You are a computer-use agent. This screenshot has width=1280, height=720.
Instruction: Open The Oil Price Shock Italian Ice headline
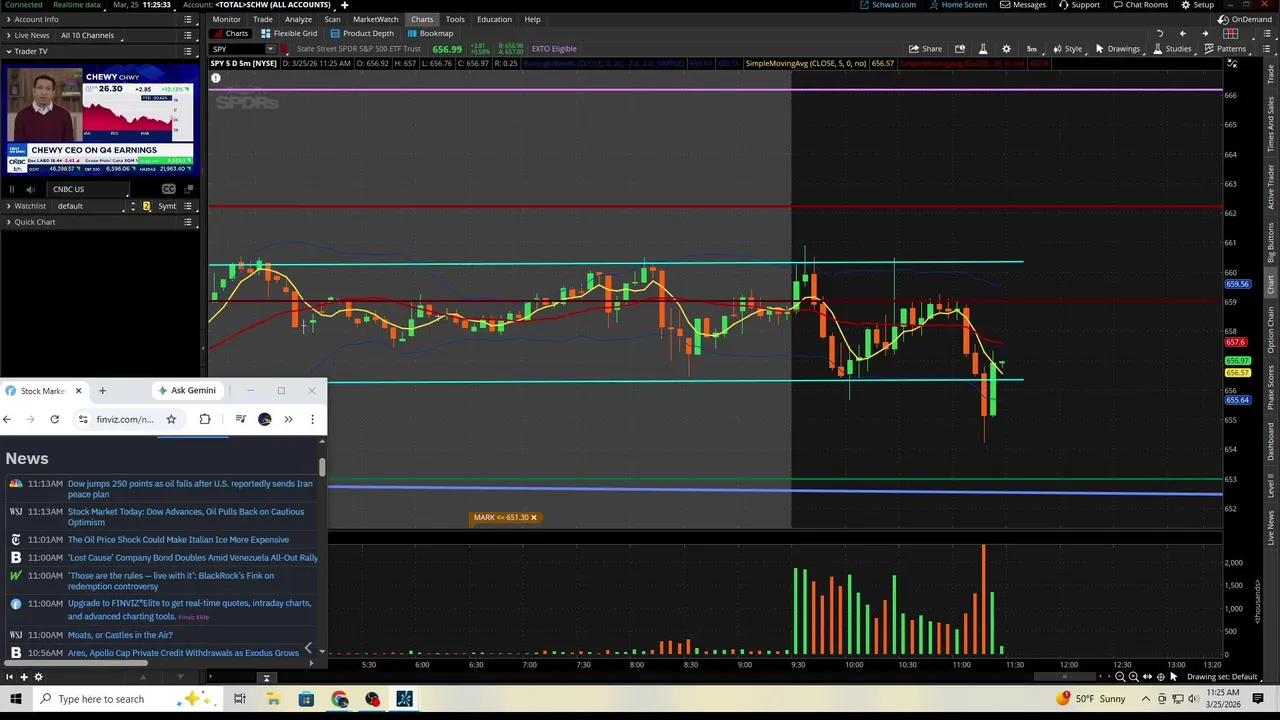[178, 540]
